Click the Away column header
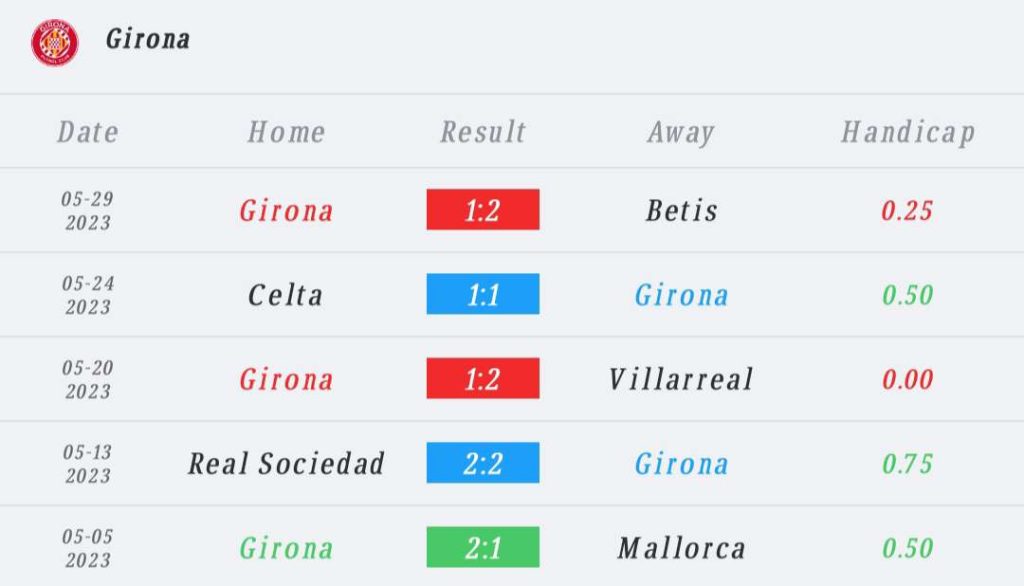The image size is (1024, 586). point(681,133)
